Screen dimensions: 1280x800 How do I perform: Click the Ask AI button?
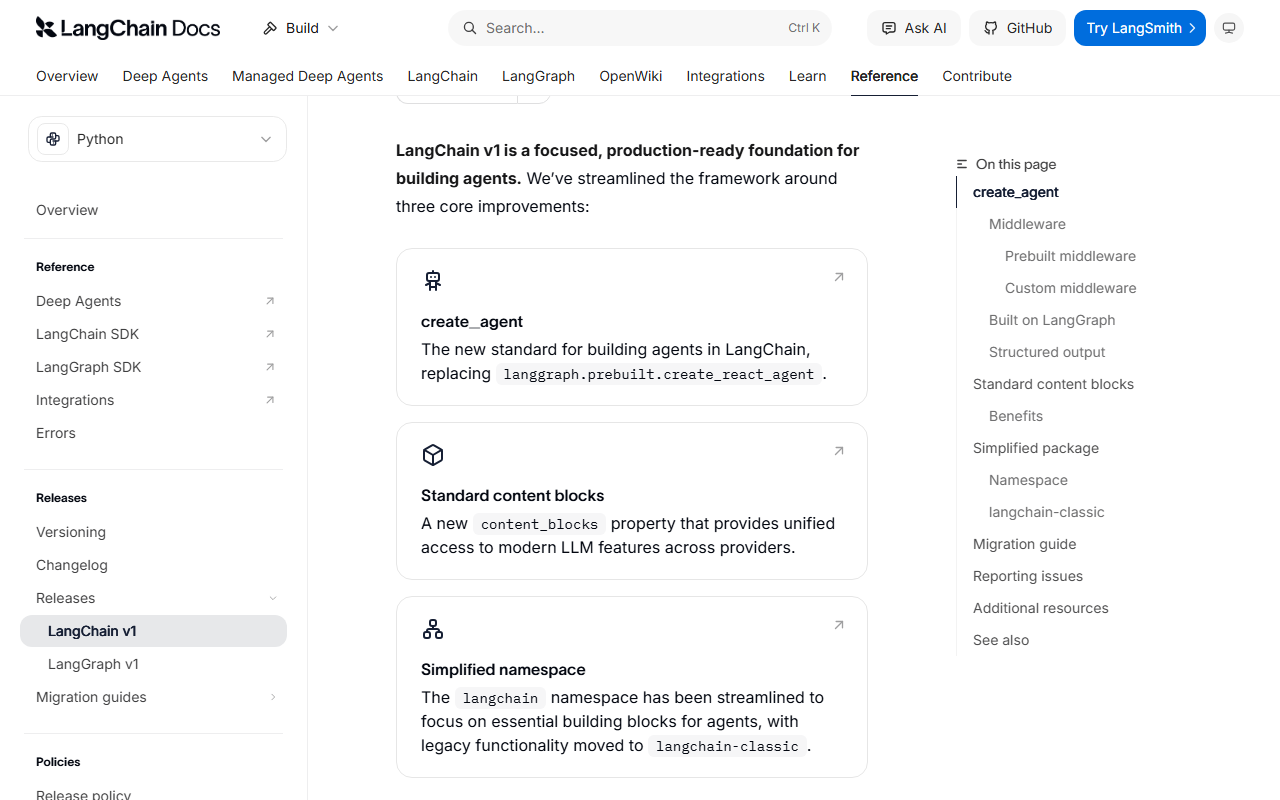coord(914,28)
